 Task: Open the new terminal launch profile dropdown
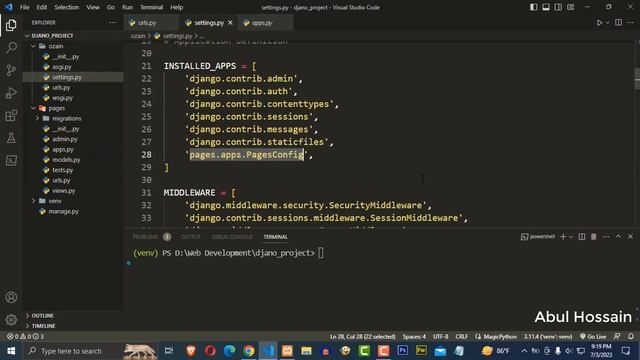coord(571,237)
